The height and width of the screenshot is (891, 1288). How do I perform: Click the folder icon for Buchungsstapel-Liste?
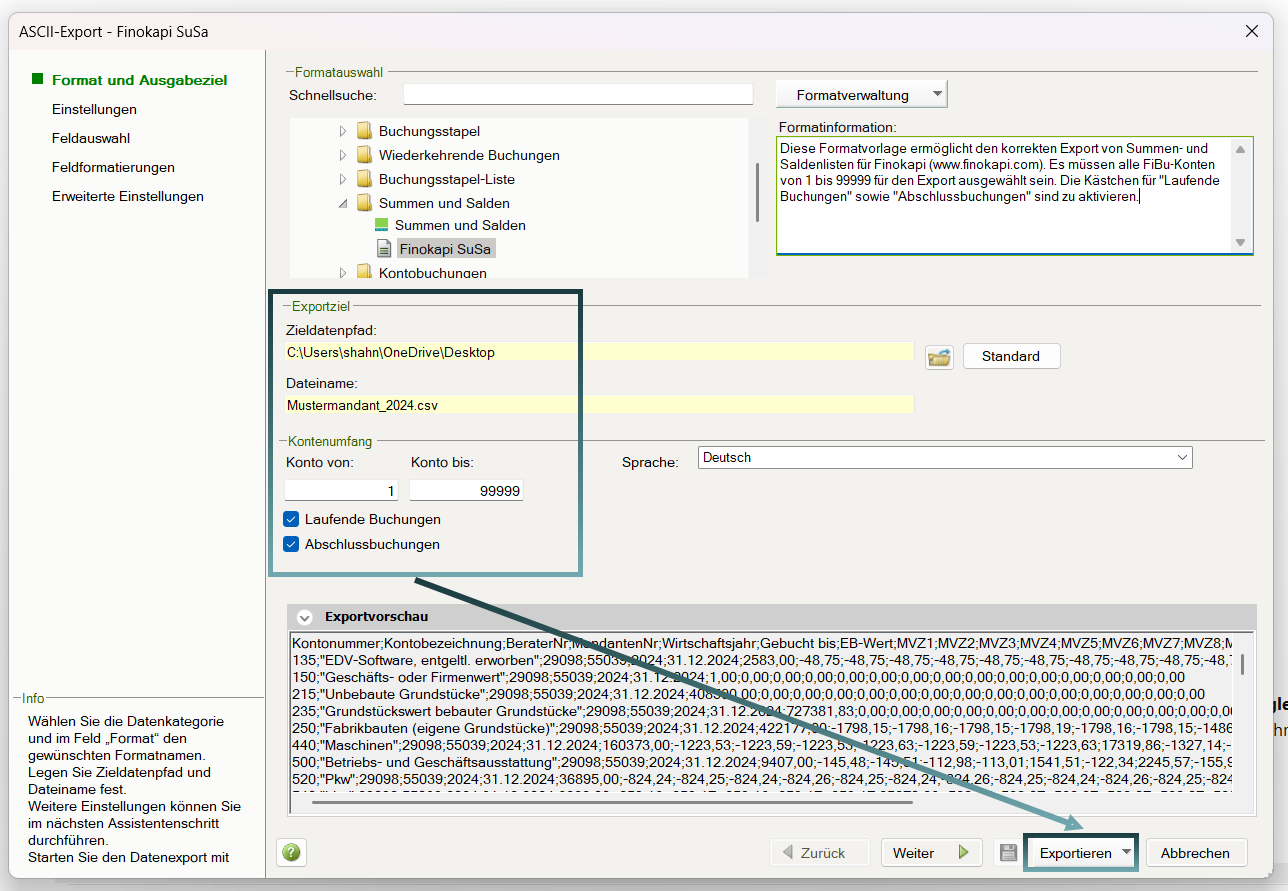pos(364,177)
